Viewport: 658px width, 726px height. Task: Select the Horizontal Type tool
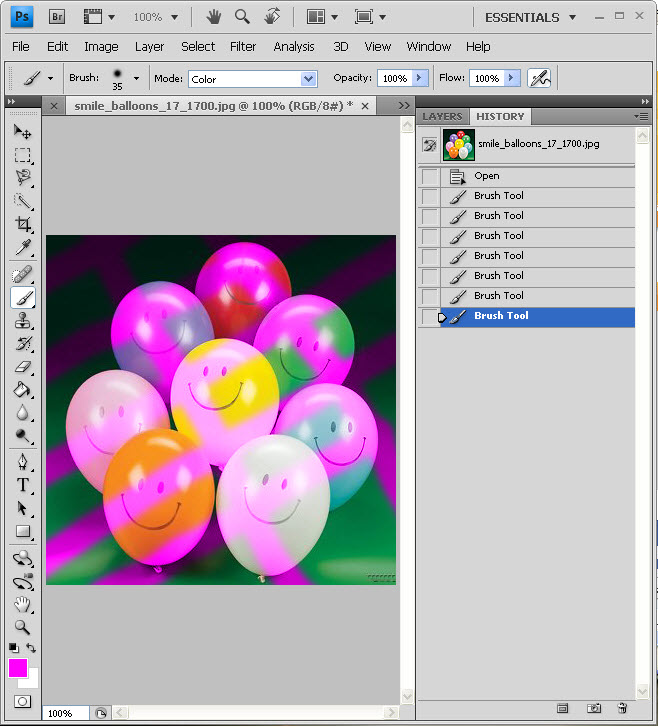pos(22,485)
